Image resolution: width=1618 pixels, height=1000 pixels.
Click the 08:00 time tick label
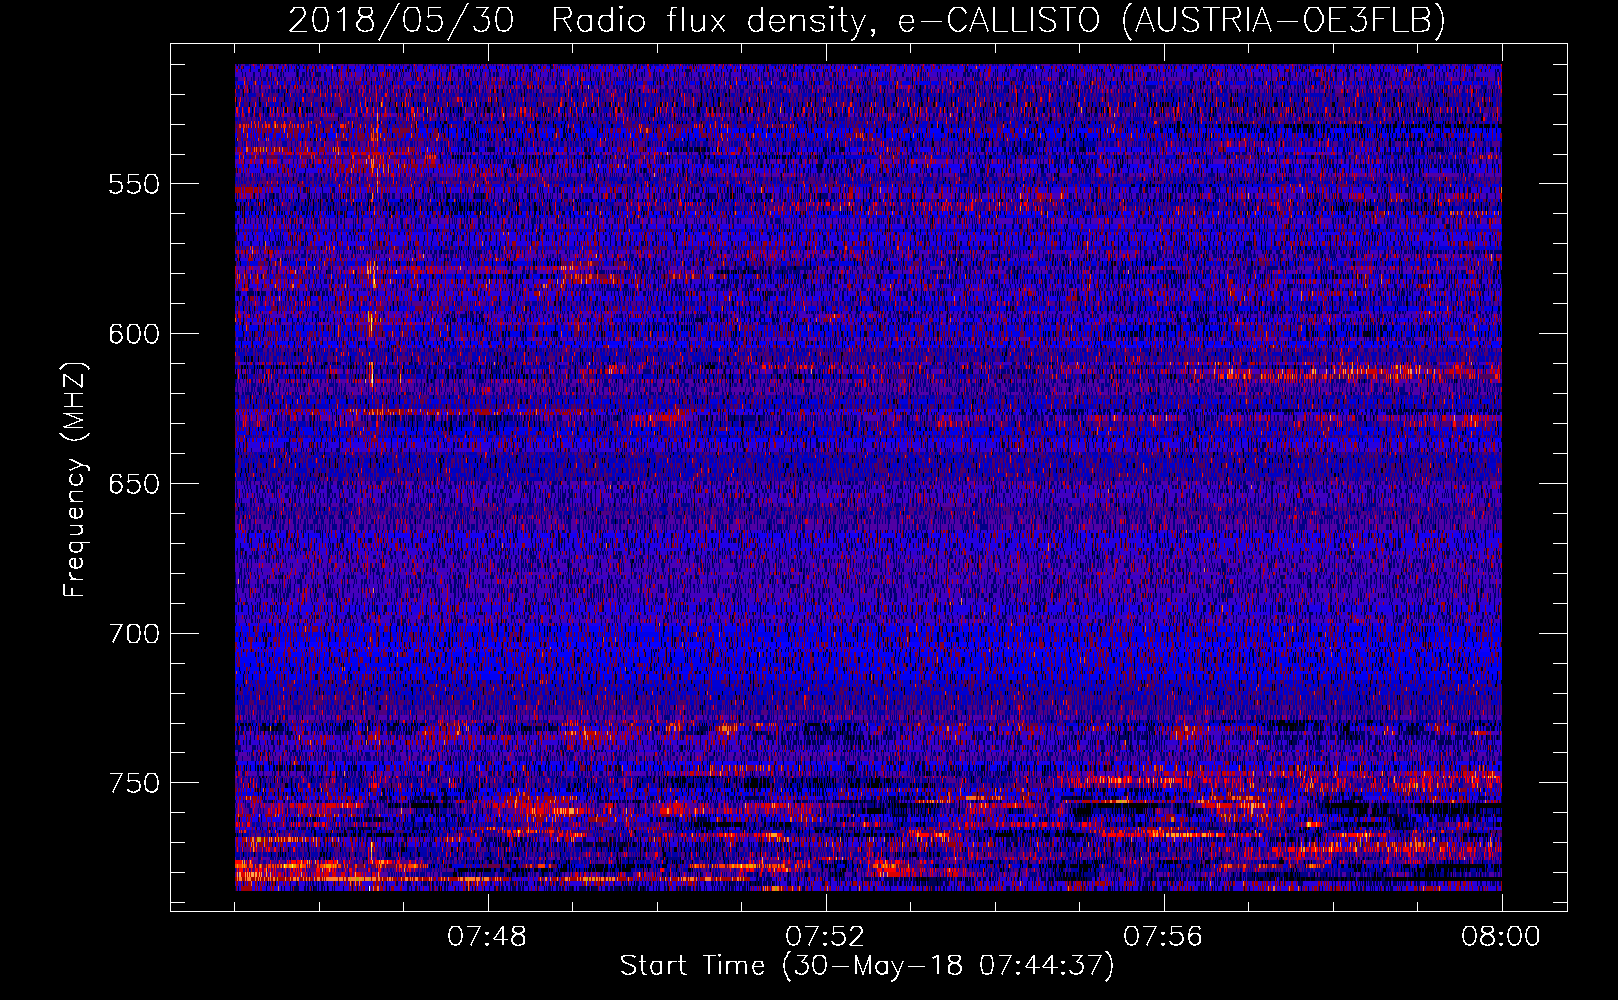click(x=1501, y=937)
